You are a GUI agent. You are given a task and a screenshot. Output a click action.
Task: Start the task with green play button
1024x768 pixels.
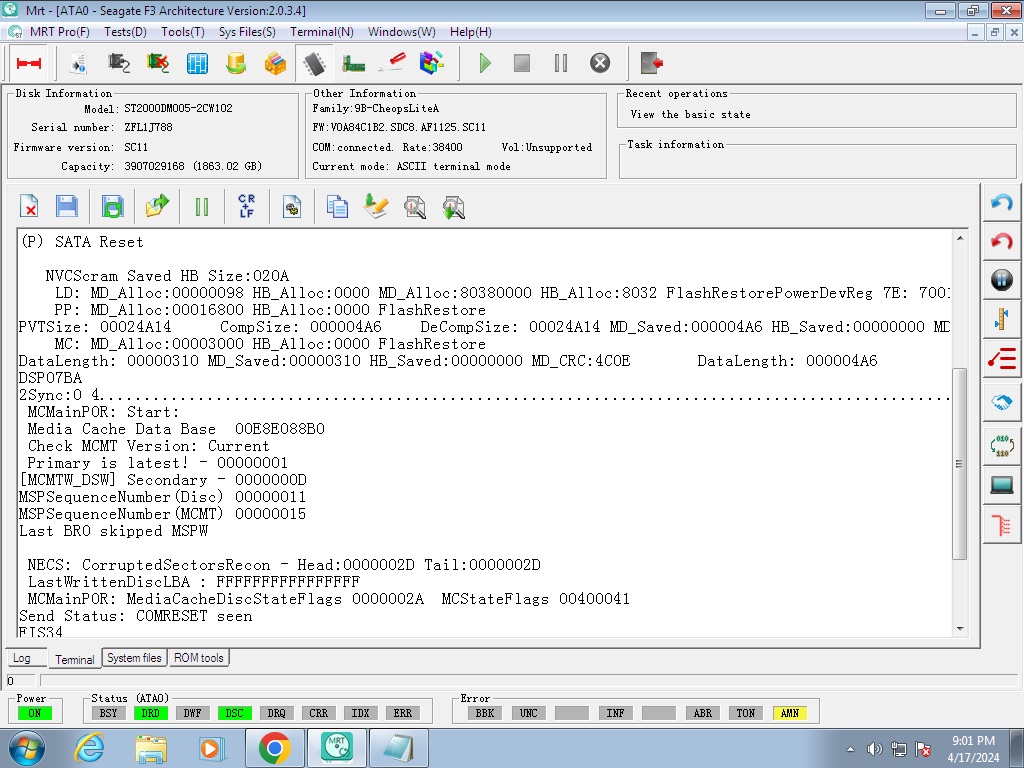(x=485, y=63)
